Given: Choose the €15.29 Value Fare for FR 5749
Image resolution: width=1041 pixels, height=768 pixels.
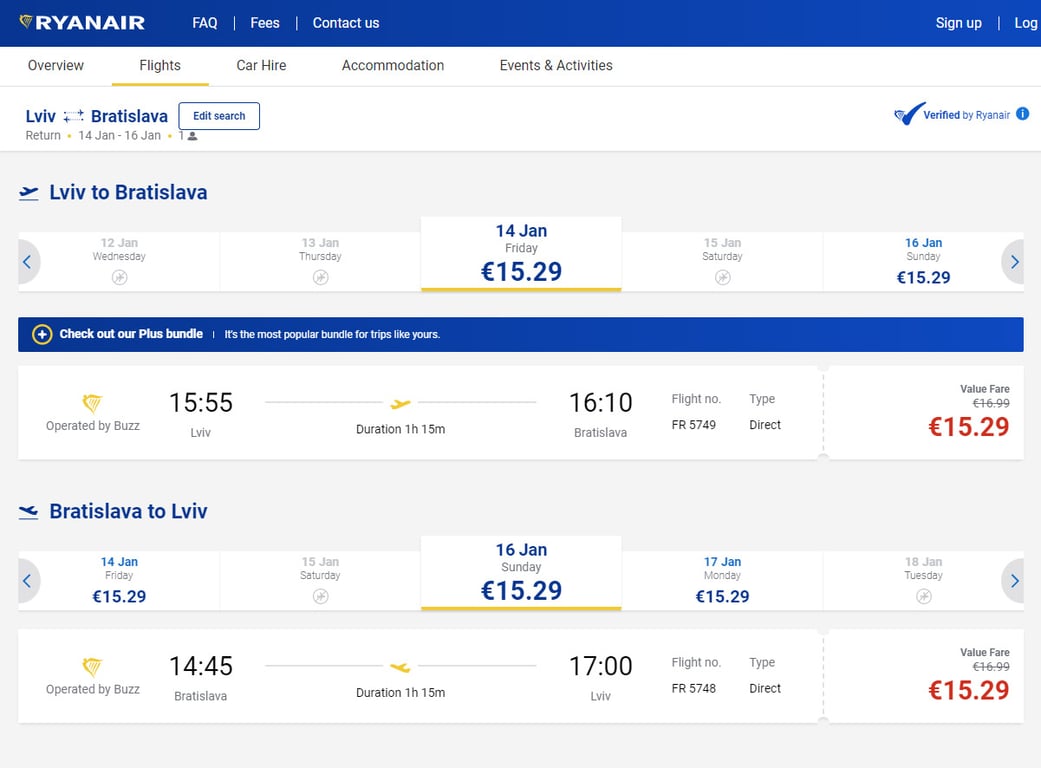Looking at the screenshot, I should (968, 426).
